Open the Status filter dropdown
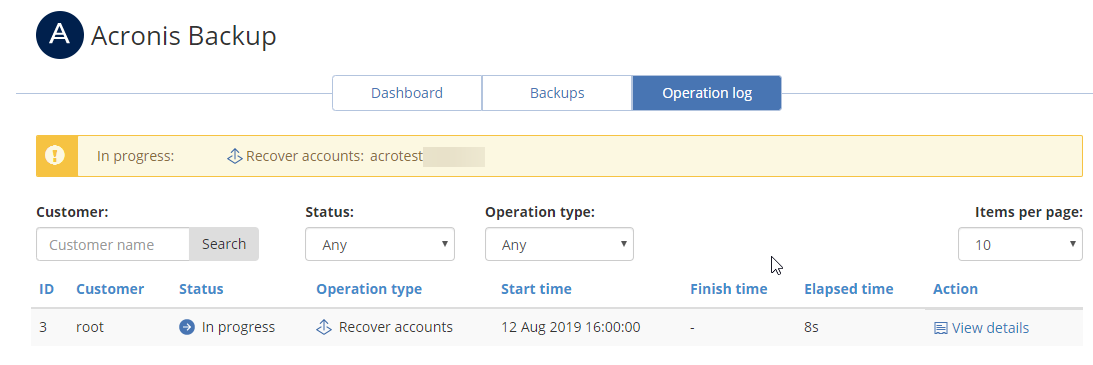 tap(380, 244)
